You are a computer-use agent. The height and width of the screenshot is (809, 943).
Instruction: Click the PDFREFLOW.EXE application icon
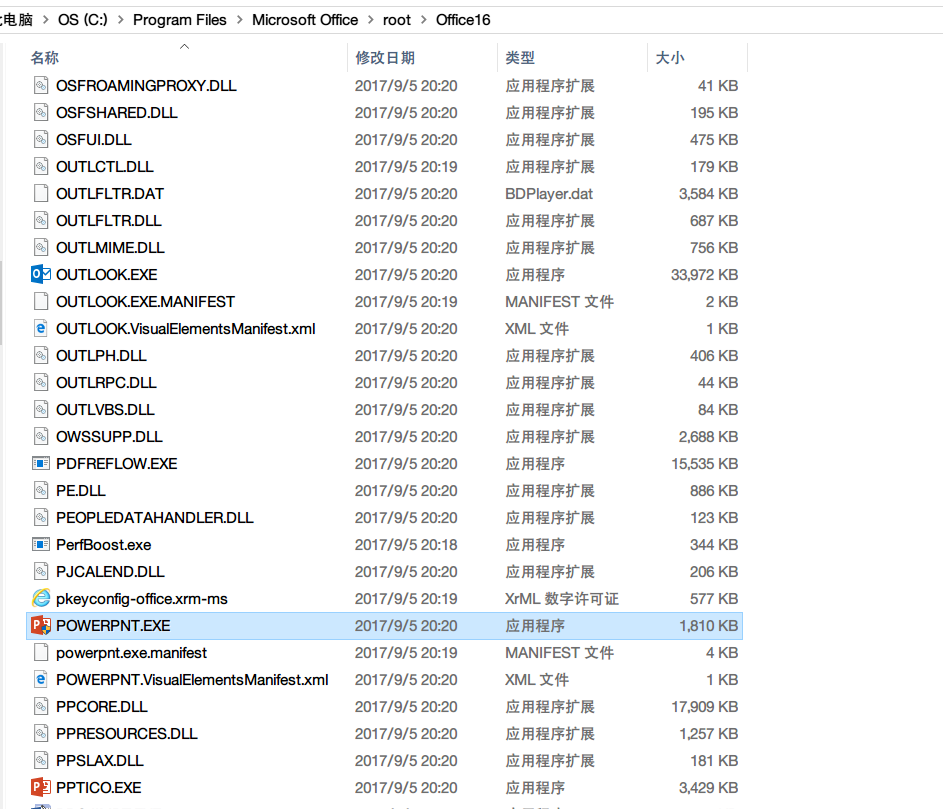[41, 463]
